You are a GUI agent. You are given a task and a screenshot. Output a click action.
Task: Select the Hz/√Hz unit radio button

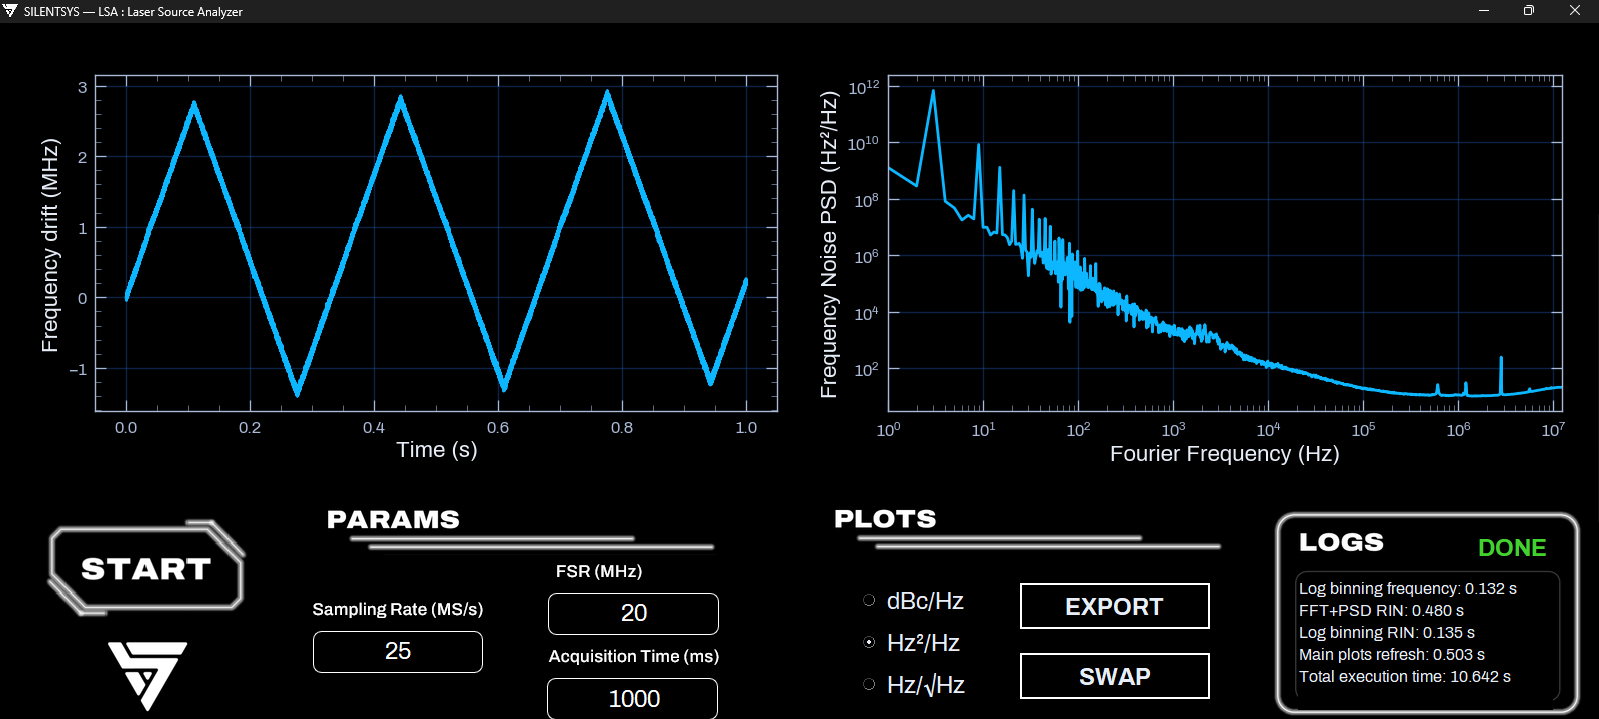click(869, 684)
